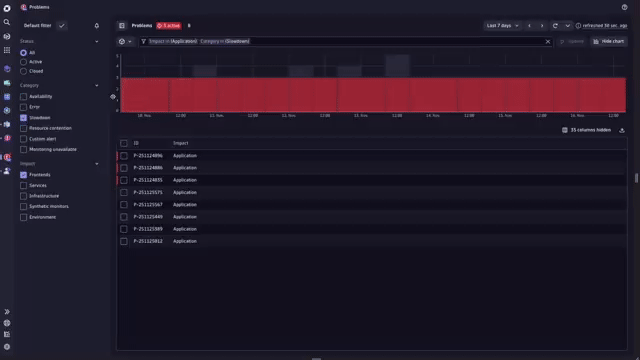
Task: Open the search icon in left navigation
Action: 7,22
